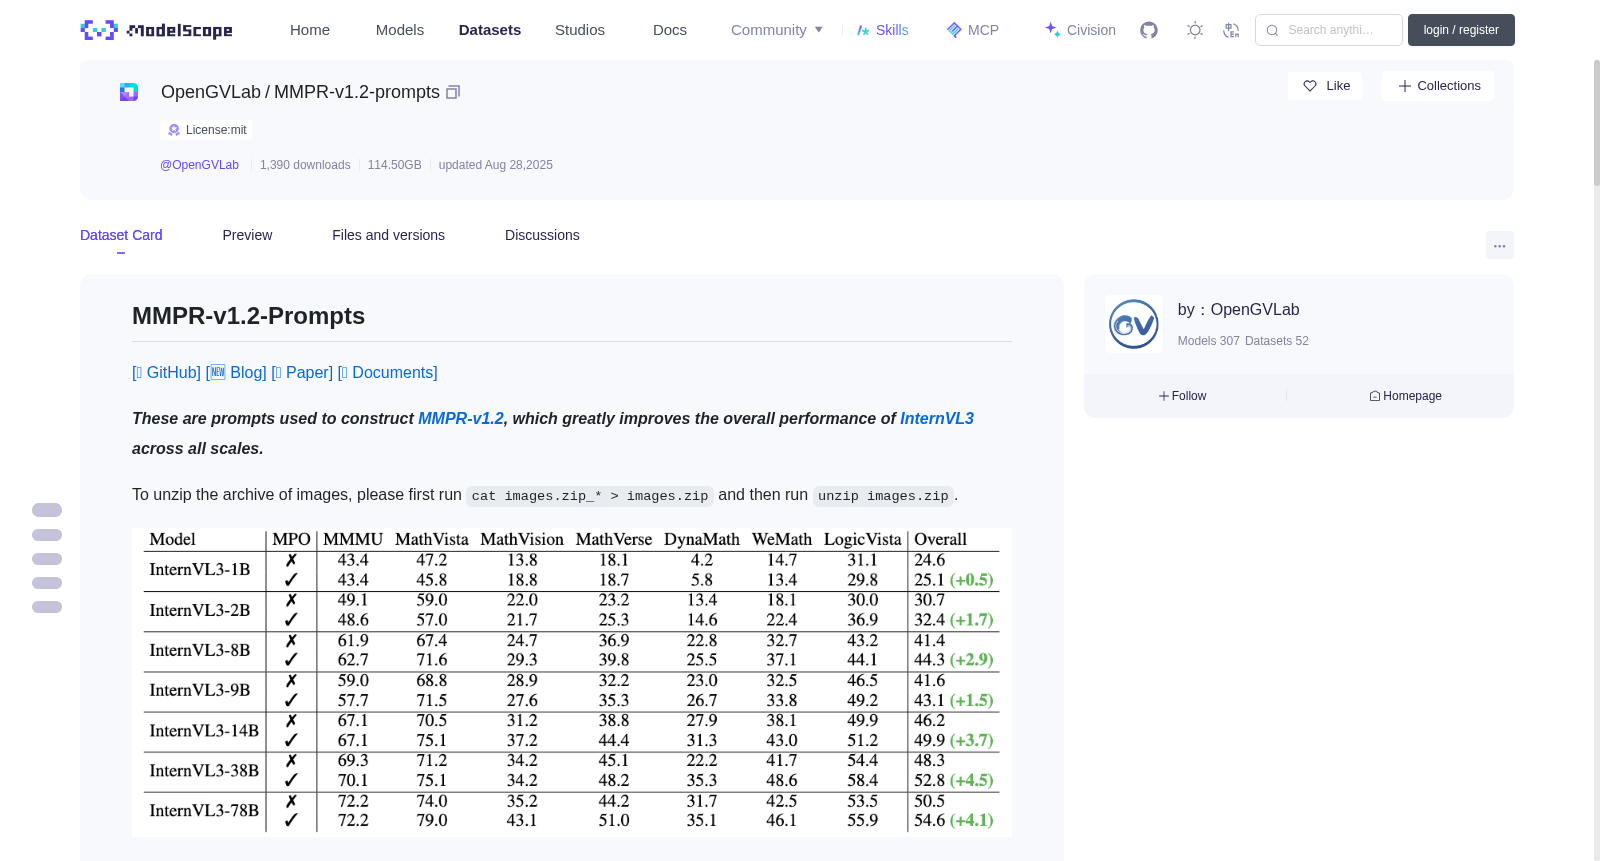
Task: Click the OpenGVLab GV avatar logo
Action: click(x=1134, y=324)
